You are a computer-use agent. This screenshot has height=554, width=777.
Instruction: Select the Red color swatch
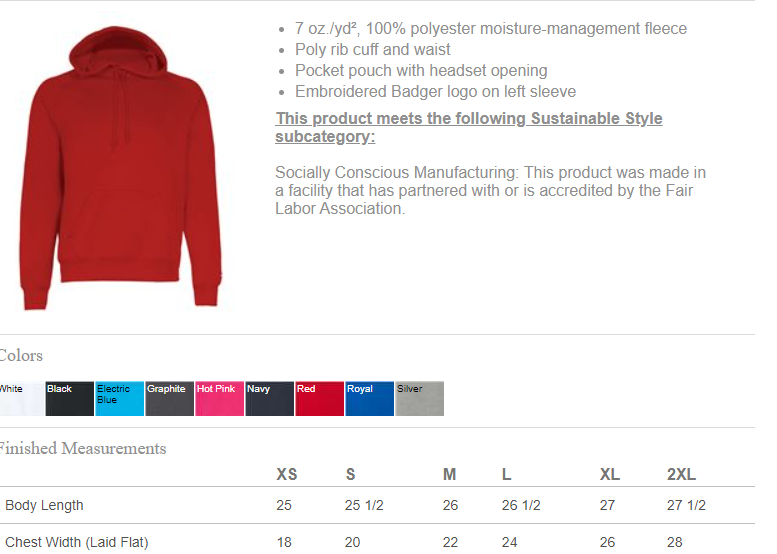click(x=320, y=398)
